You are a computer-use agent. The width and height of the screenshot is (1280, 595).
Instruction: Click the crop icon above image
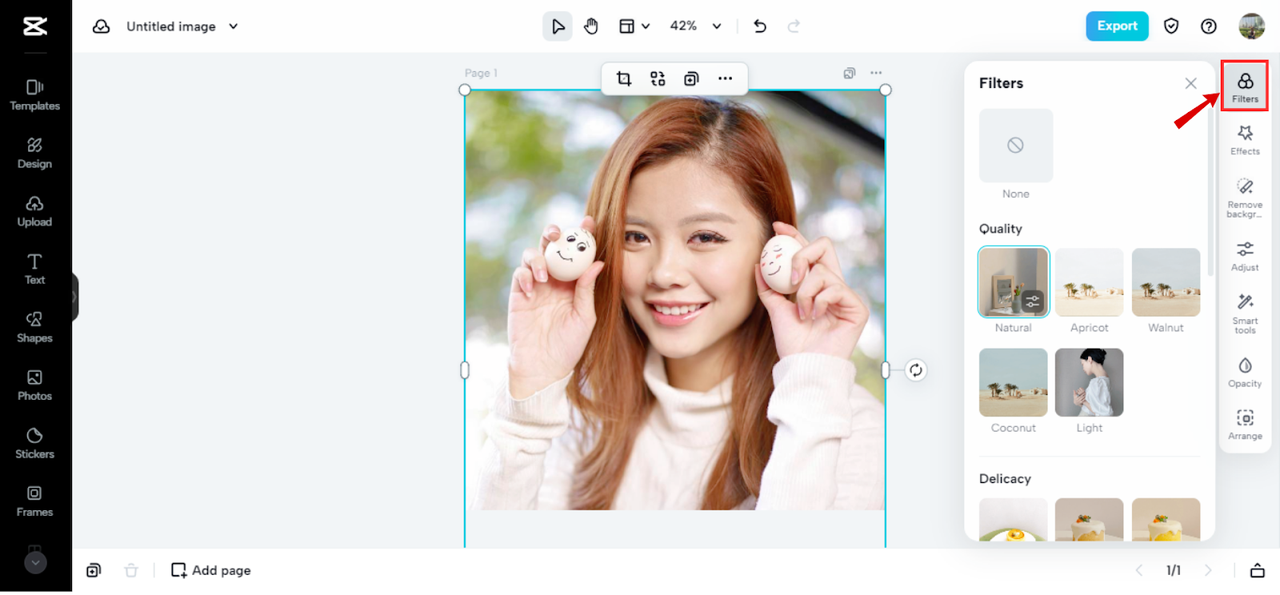(x=624, y=79)
